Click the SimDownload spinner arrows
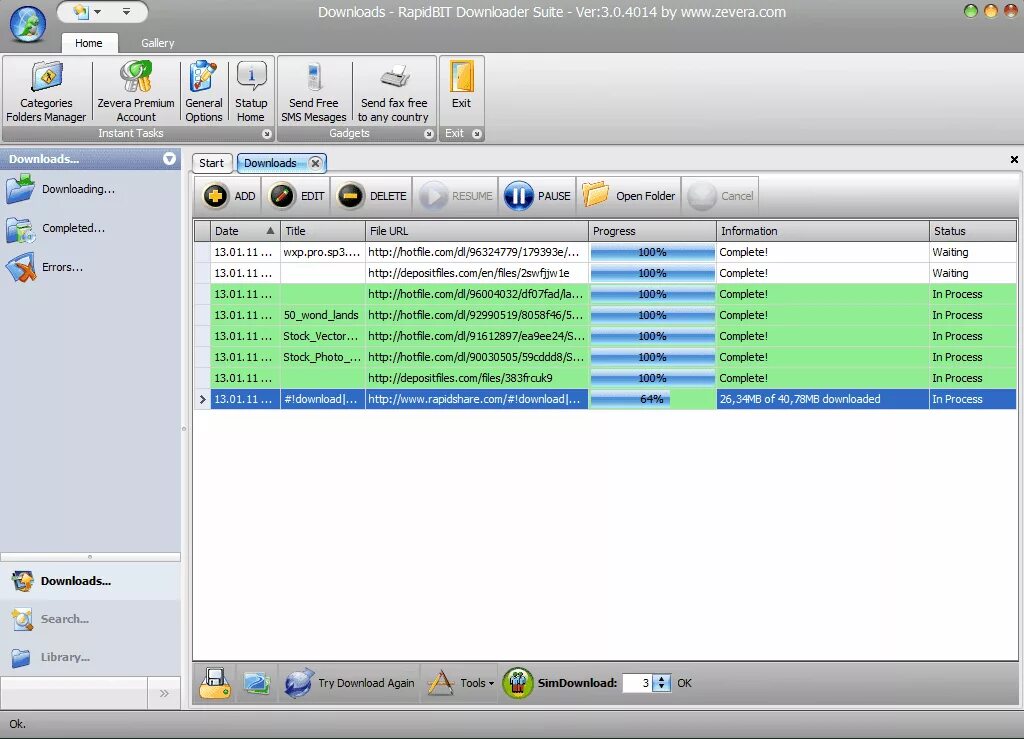This screenshot has width=1024, height=739. [x=662, y=684]
